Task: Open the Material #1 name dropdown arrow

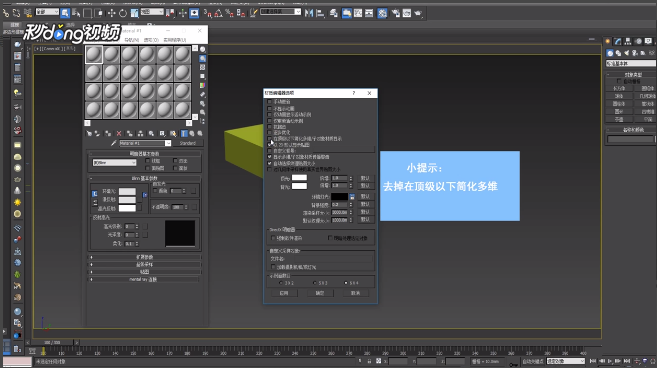Action: click(168, 143)
